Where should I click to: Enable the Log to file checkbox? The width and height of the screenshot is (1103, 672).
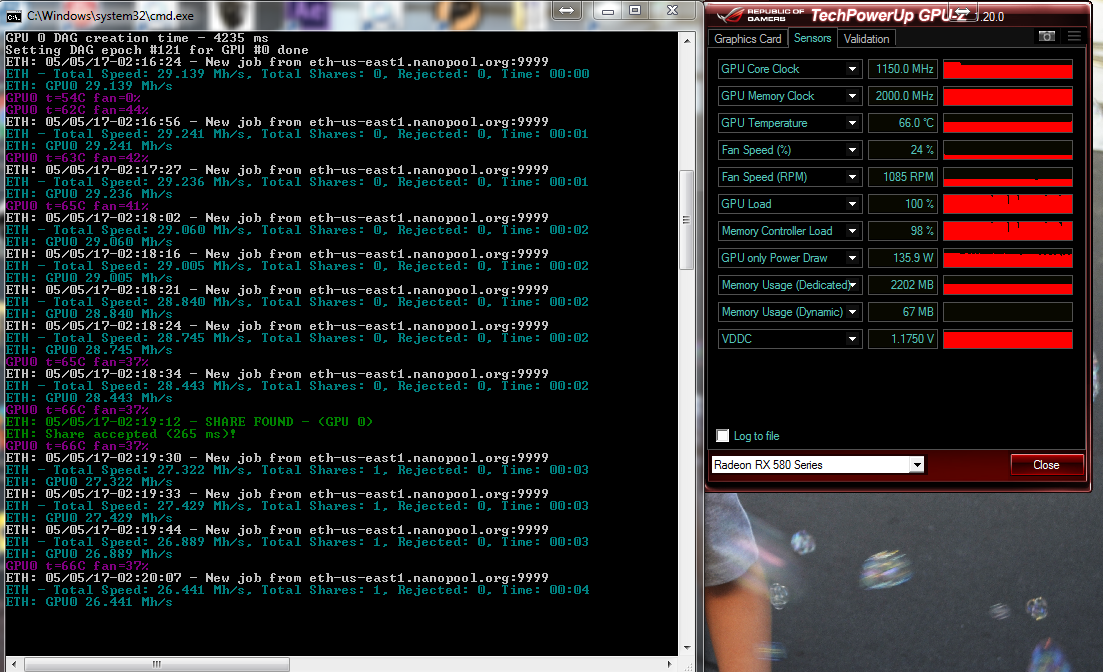tap(722, 436)
